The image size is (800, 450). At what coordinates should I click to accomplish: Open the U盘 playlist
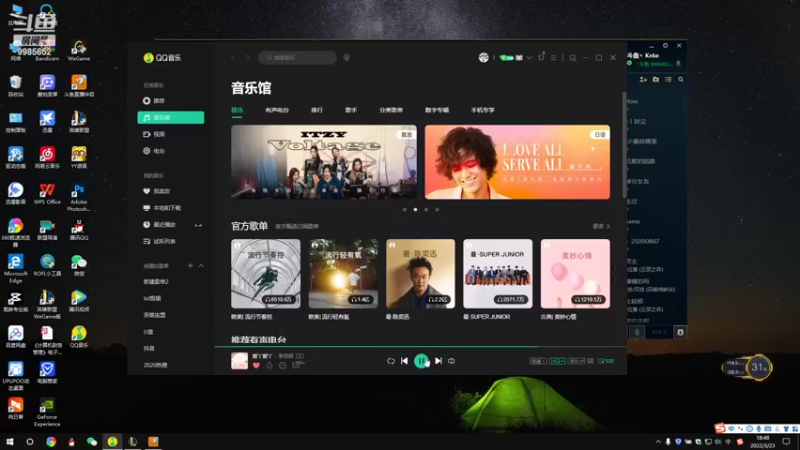coord(148,332)
